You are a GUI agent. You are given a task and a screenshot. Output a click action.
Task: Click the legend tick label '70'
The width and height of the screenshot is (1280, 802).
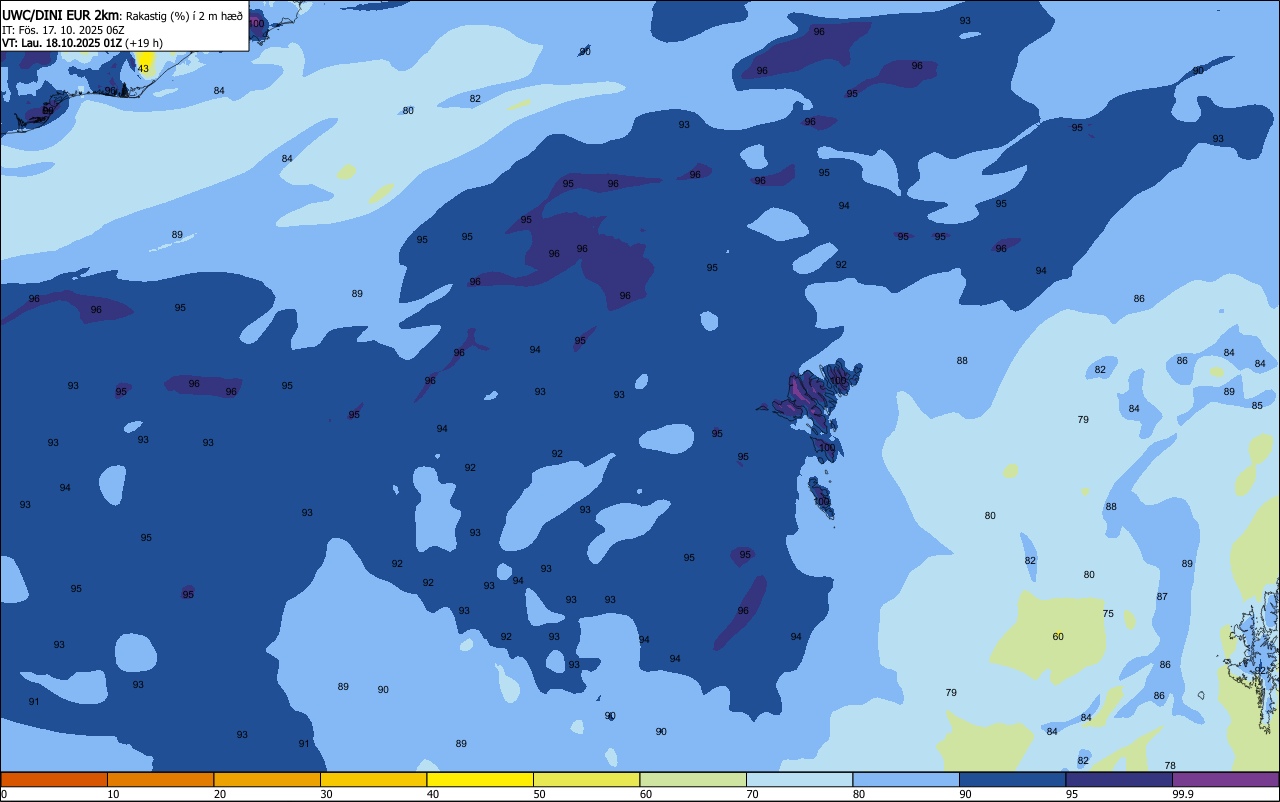pyautogui.click(x=752, y=794)
